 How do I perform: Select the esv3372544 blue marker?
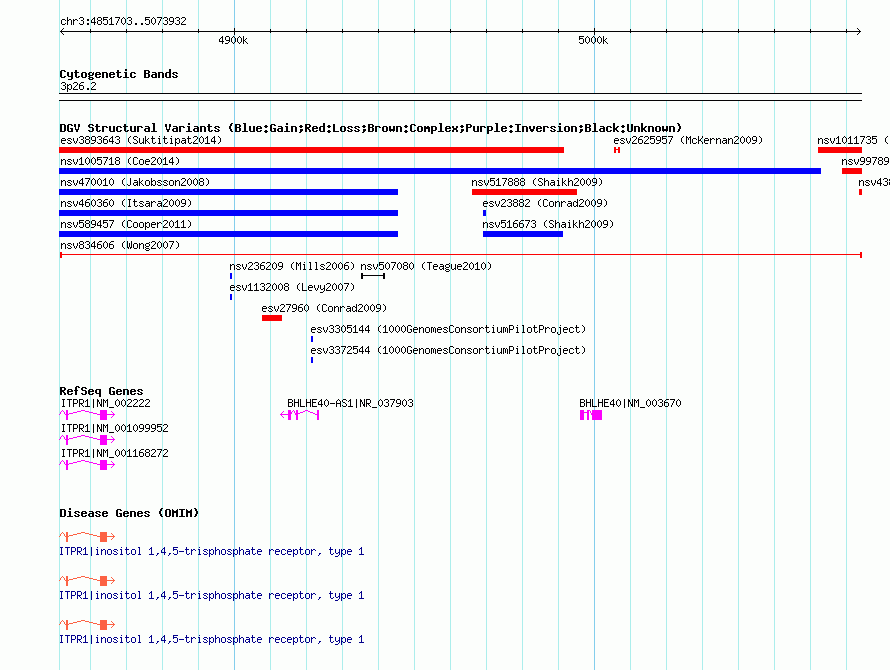pyautogui.click(x=312, y=360)
